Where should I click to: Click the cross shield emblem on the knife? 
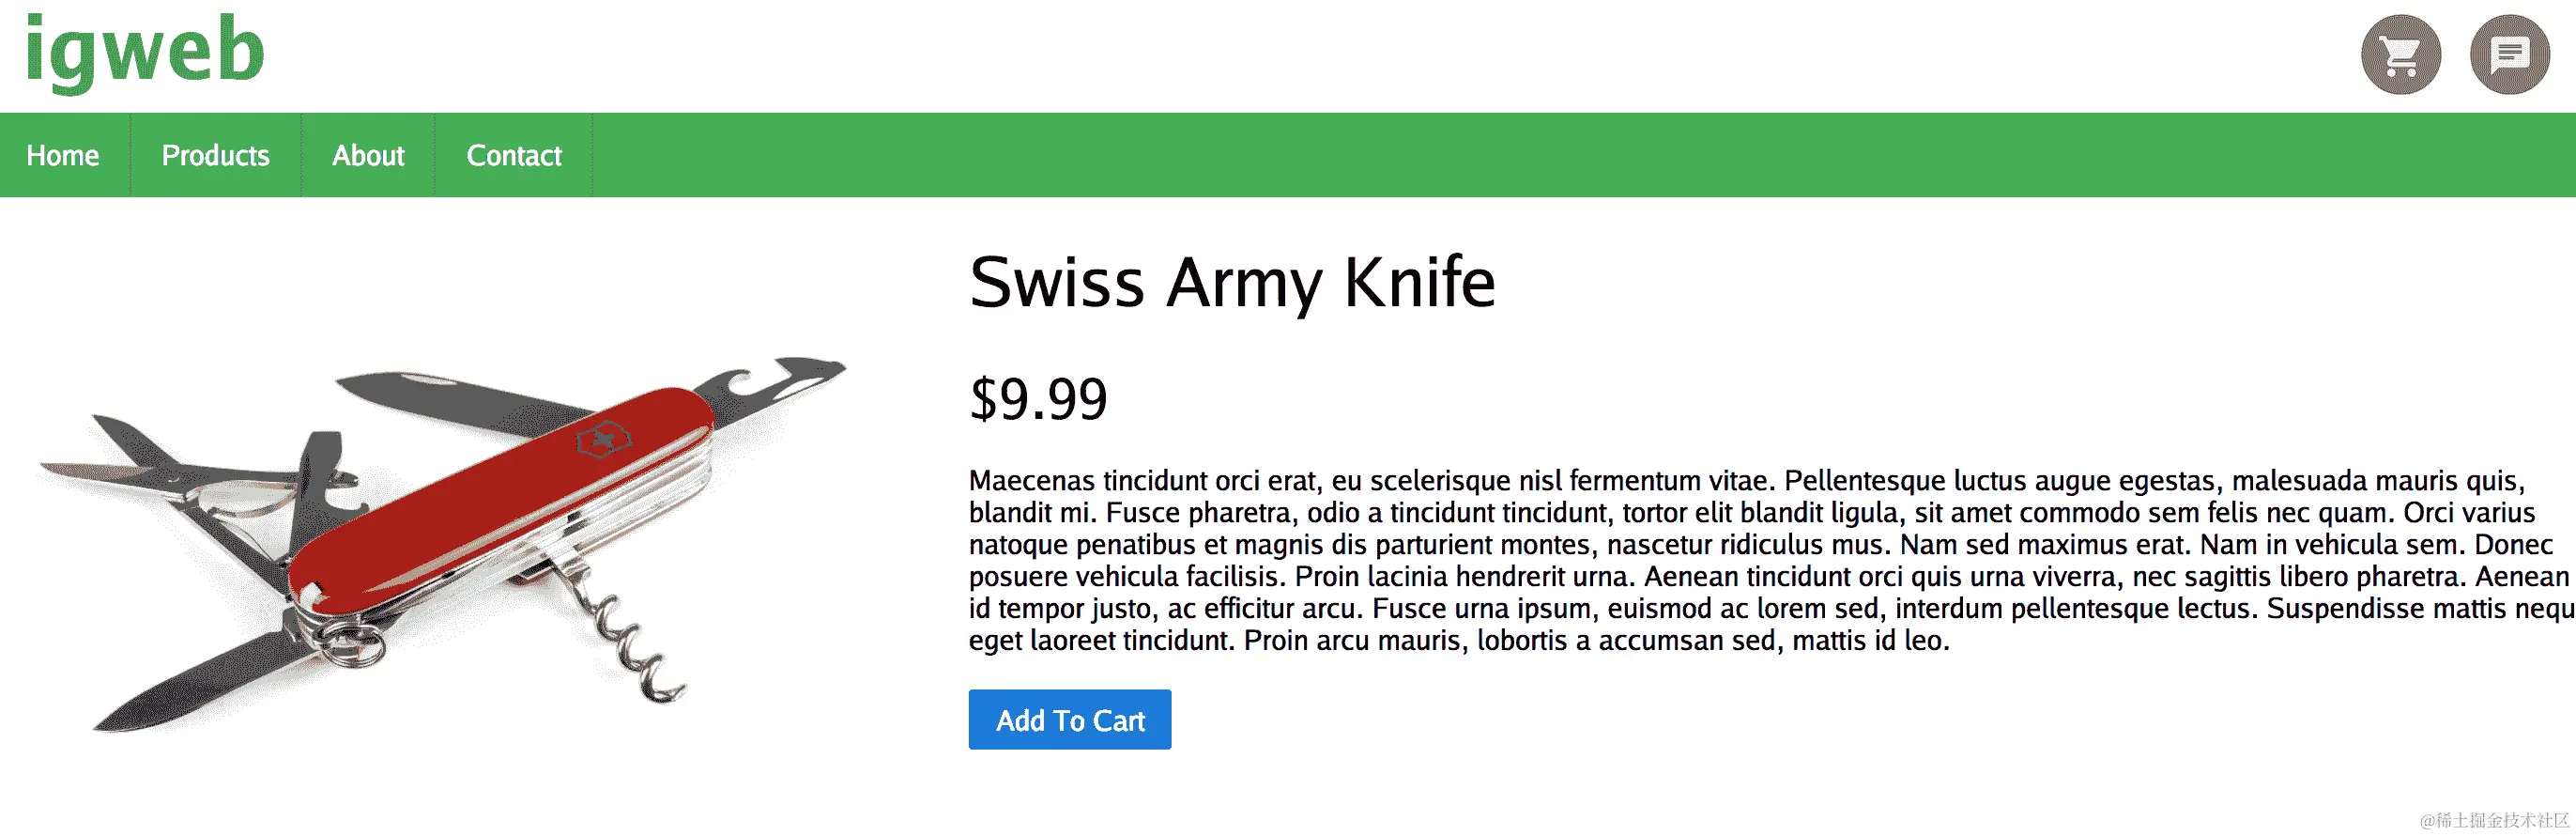click(x=603, y=438)
